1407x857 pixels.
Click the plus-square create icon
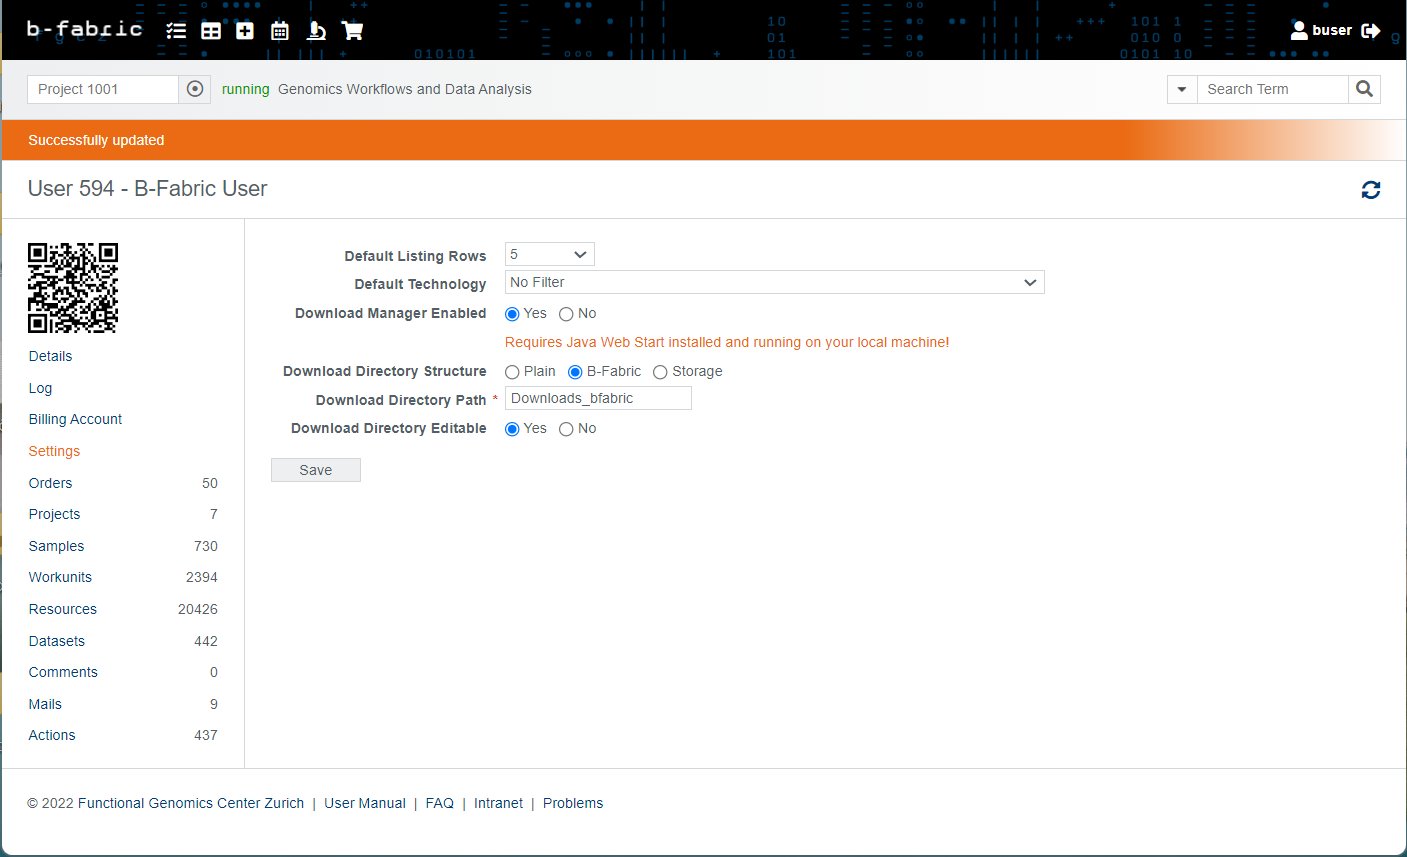pos(245,31)
